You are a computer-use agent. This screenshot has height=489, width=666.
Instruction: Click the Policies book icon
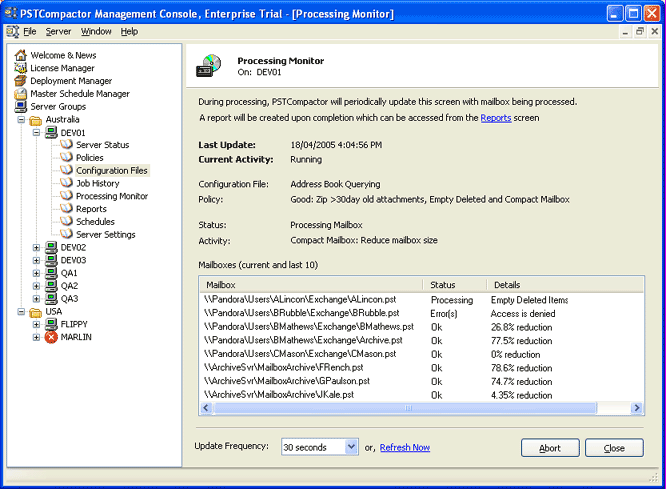click(x=66, y=157)
